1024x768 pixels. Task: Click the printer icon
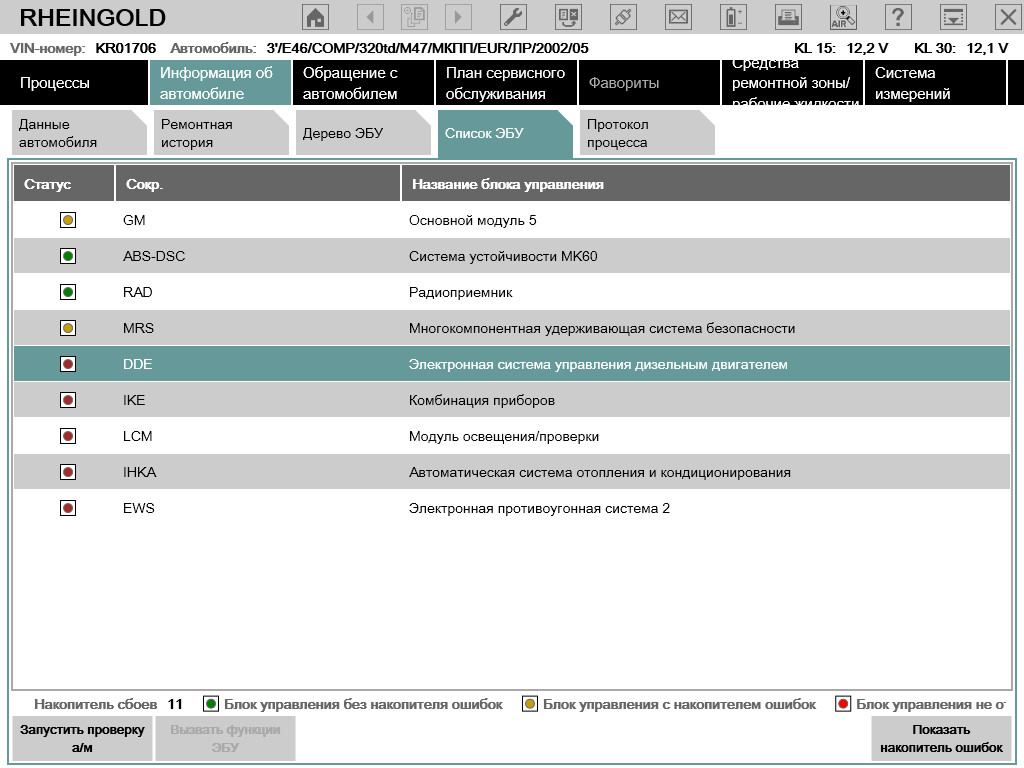788,17
